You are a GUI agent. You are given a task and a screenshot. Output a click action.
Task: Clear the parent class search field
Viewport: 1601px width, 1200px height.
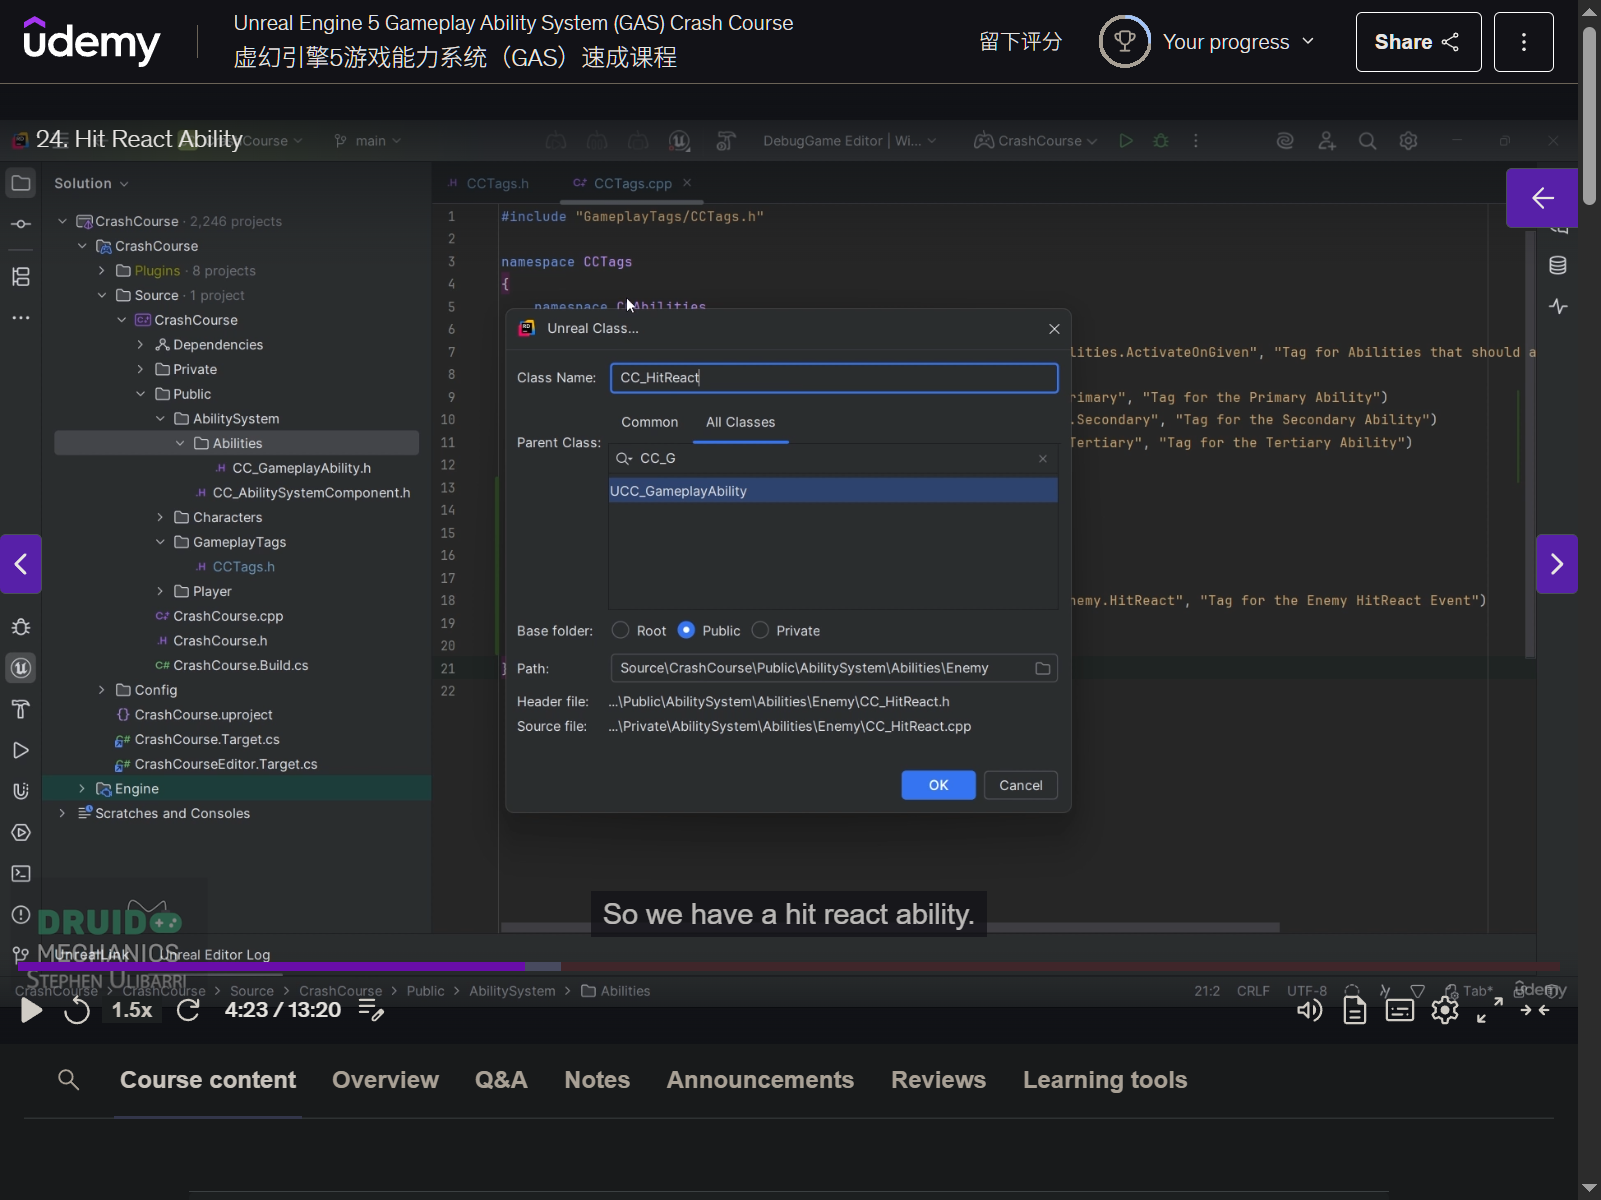(1043, 458)
